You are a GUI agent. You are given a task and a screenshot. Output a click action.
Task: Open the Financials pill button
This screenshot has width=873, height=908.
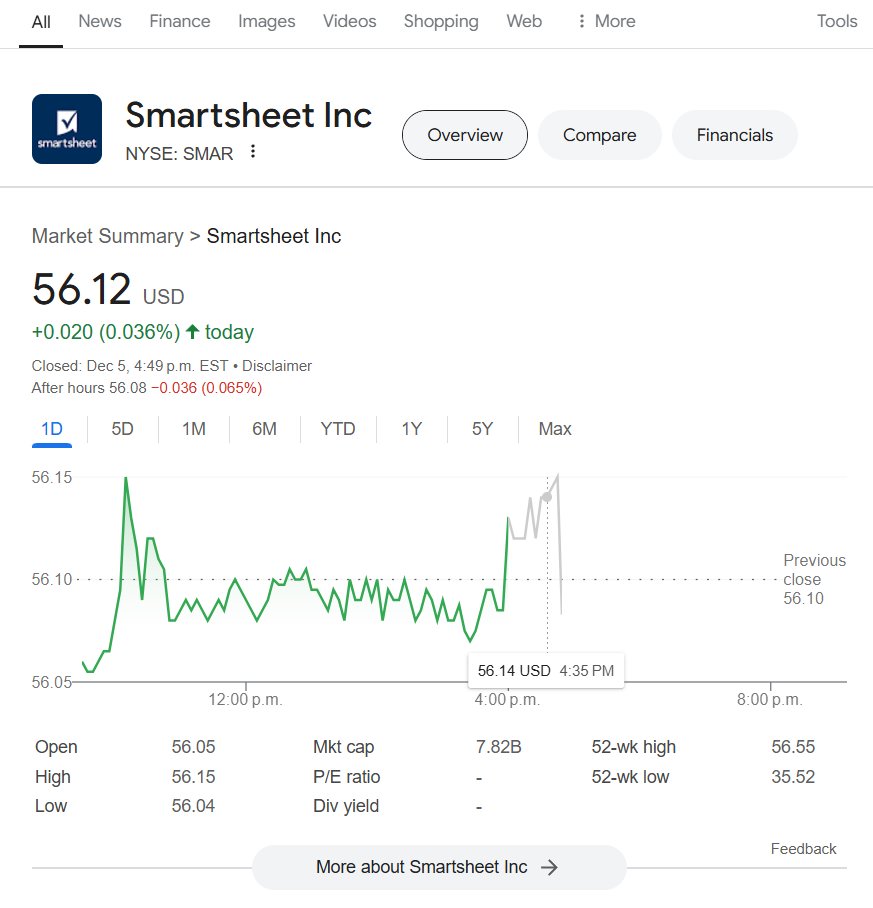(x=735, y=135)
